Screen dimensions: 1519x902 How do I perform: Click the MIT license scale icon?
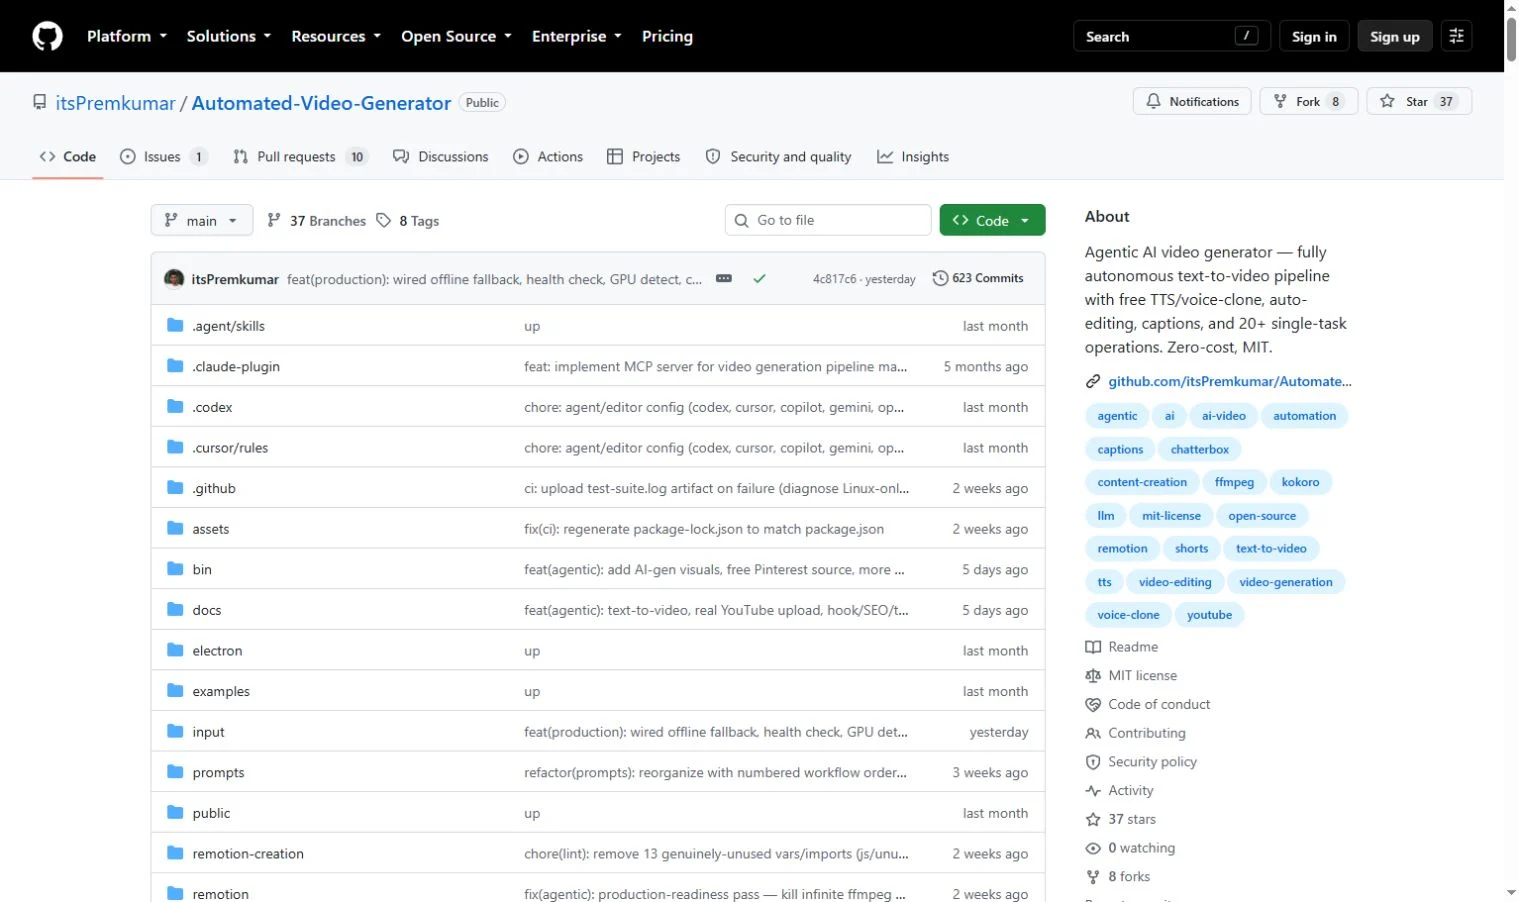click(x=1093, y=676)
